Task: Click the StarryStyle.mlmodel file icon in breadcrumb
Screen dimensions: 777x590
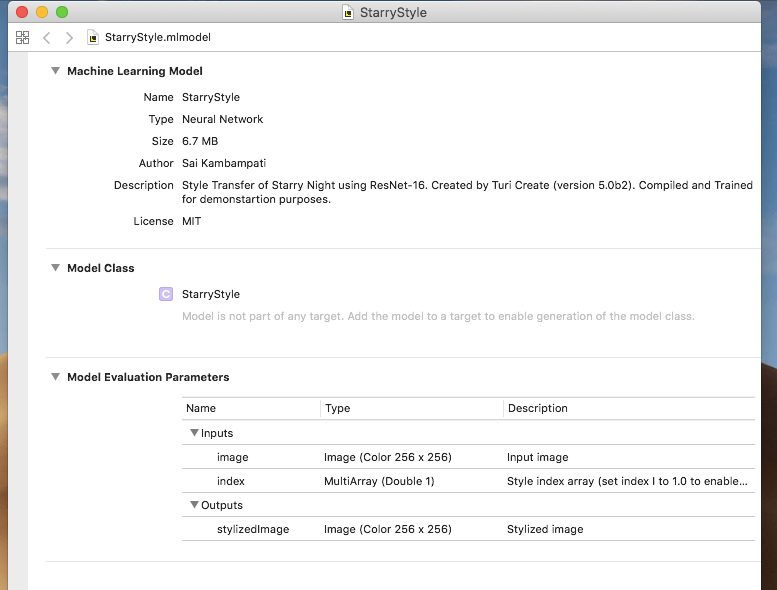Action: click(94, 37)
